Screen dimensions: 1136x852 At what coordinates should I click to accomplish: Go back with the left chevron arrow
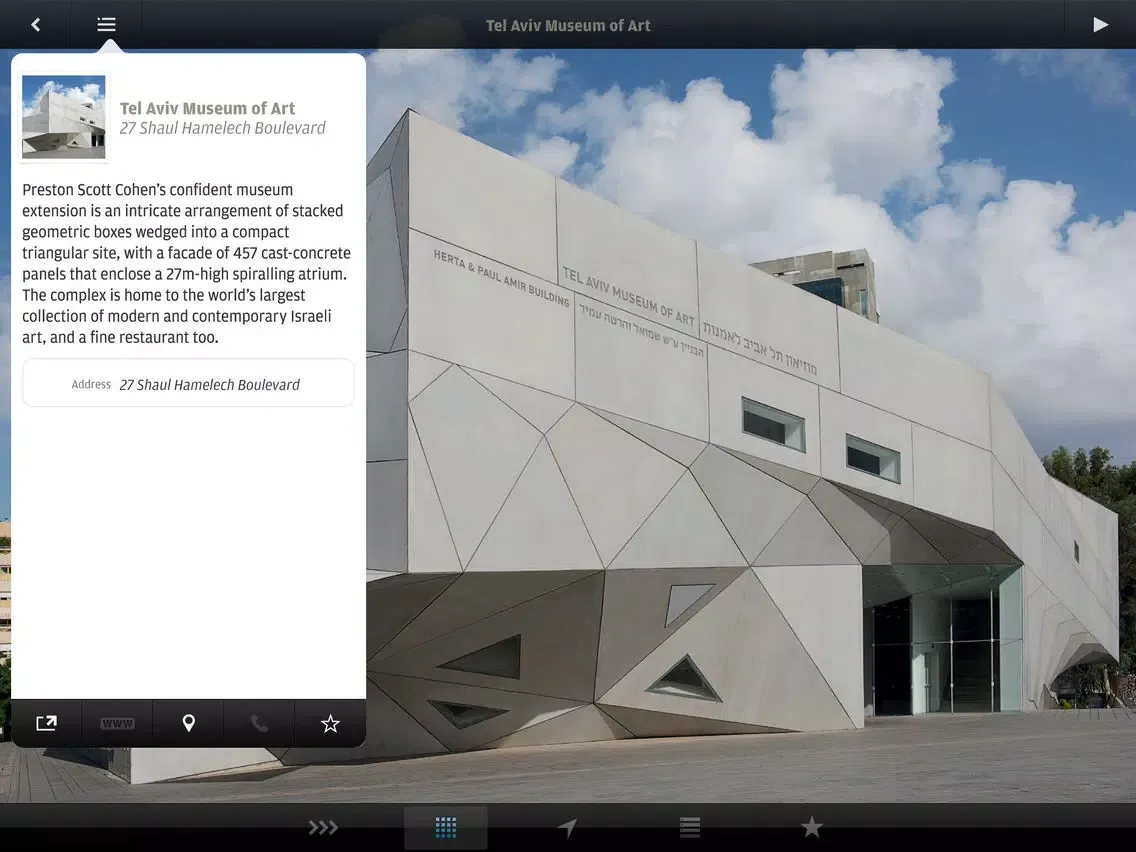[x=36, y=25]
